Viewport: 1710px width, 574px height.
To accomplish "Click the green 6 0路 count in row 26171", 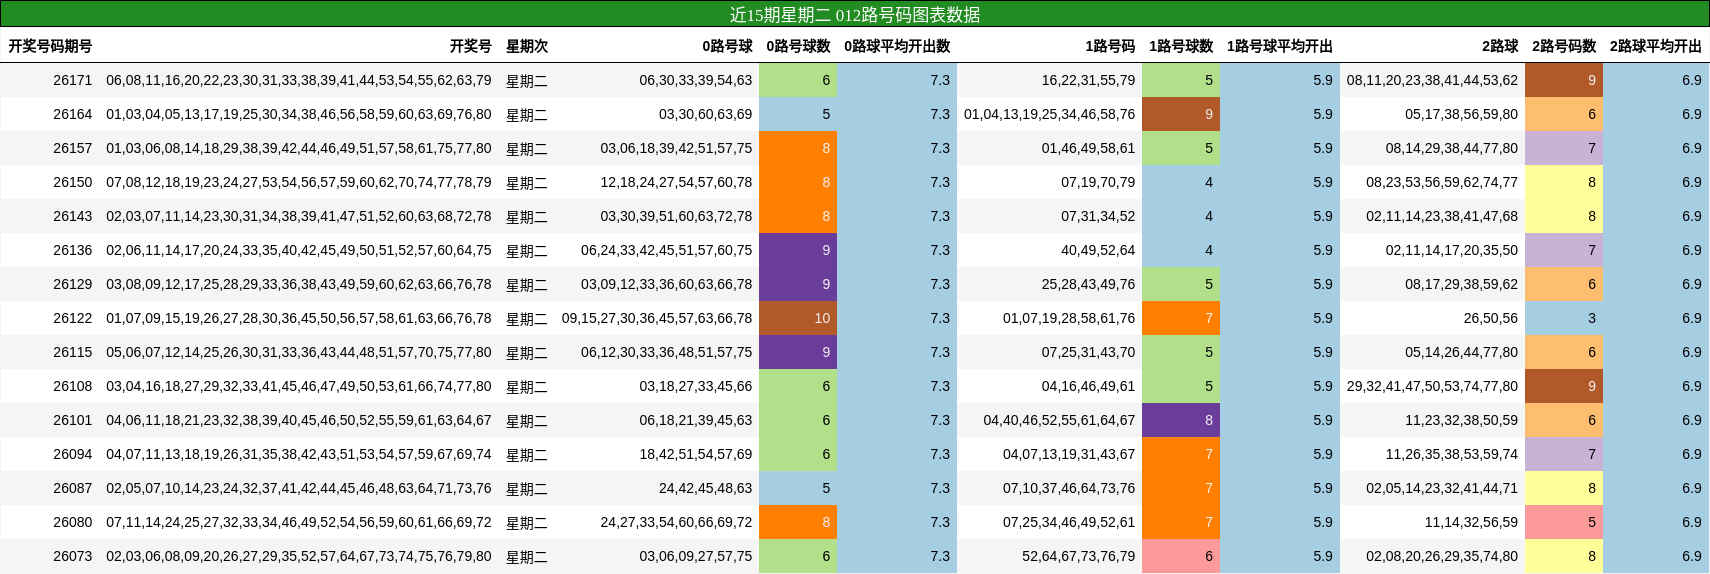I will [798, 80].
